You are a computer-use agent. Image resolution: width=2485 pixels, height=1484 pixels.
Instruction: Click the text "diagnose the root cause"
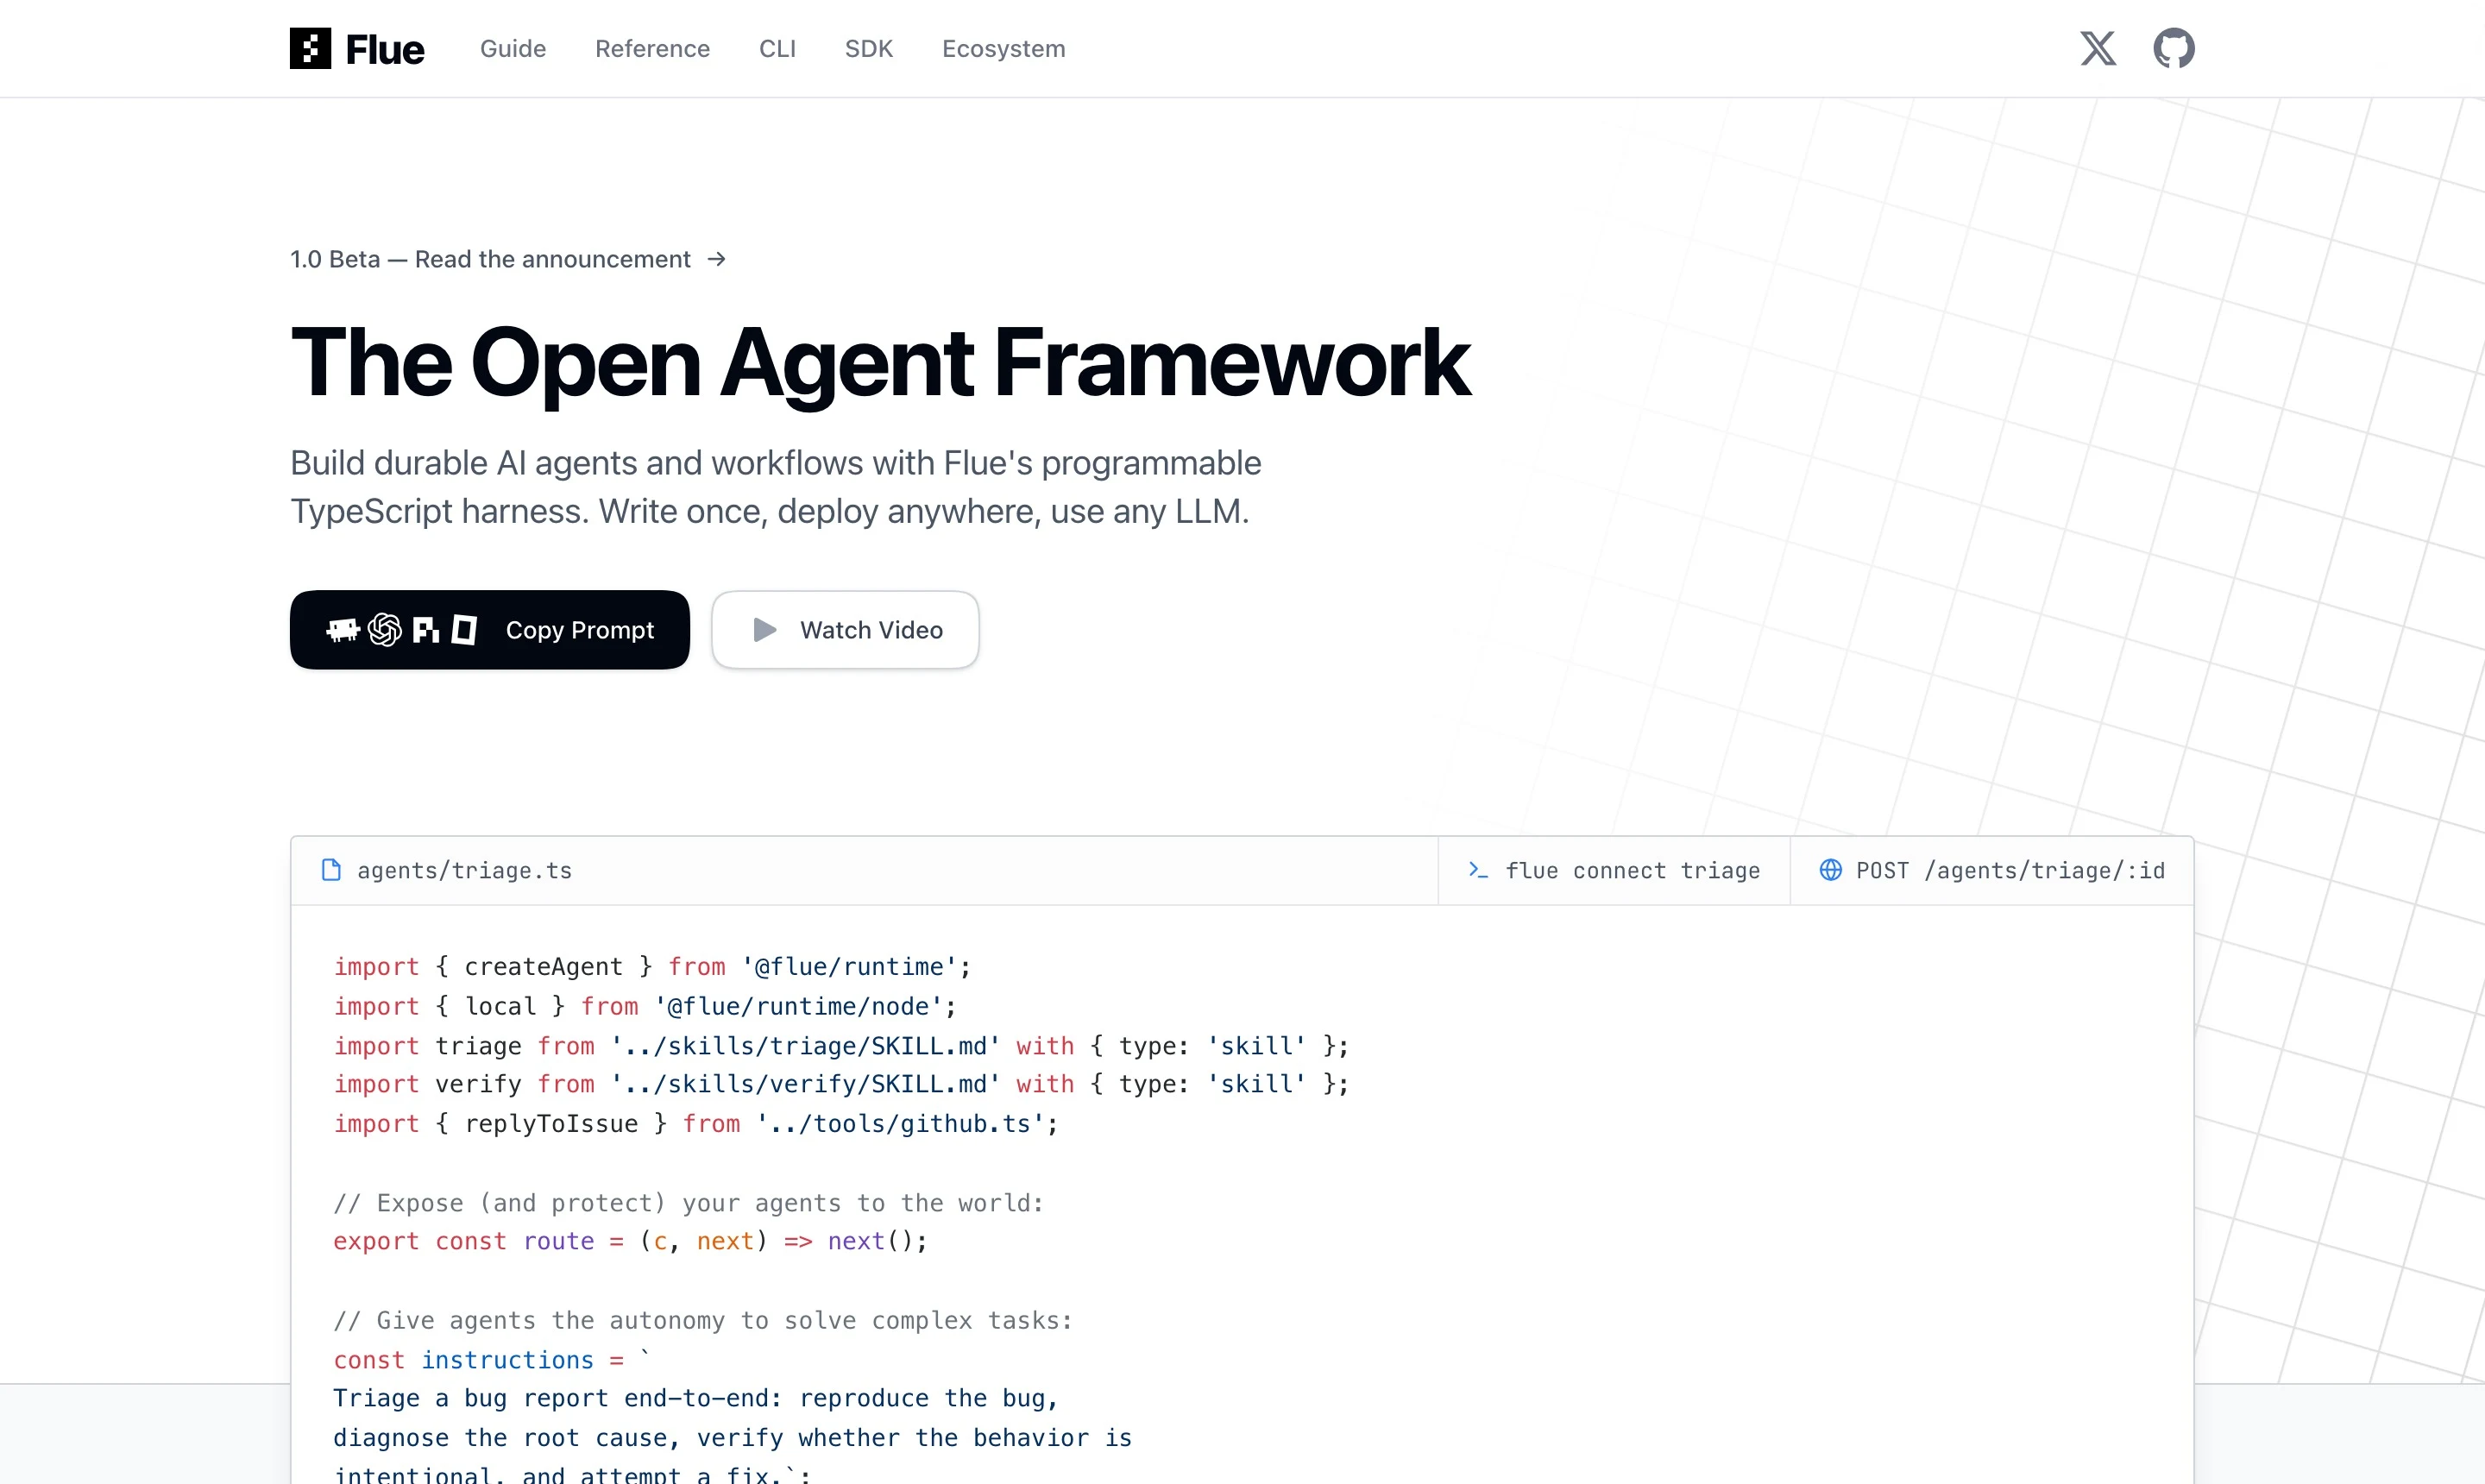(x=506, y=1438)
